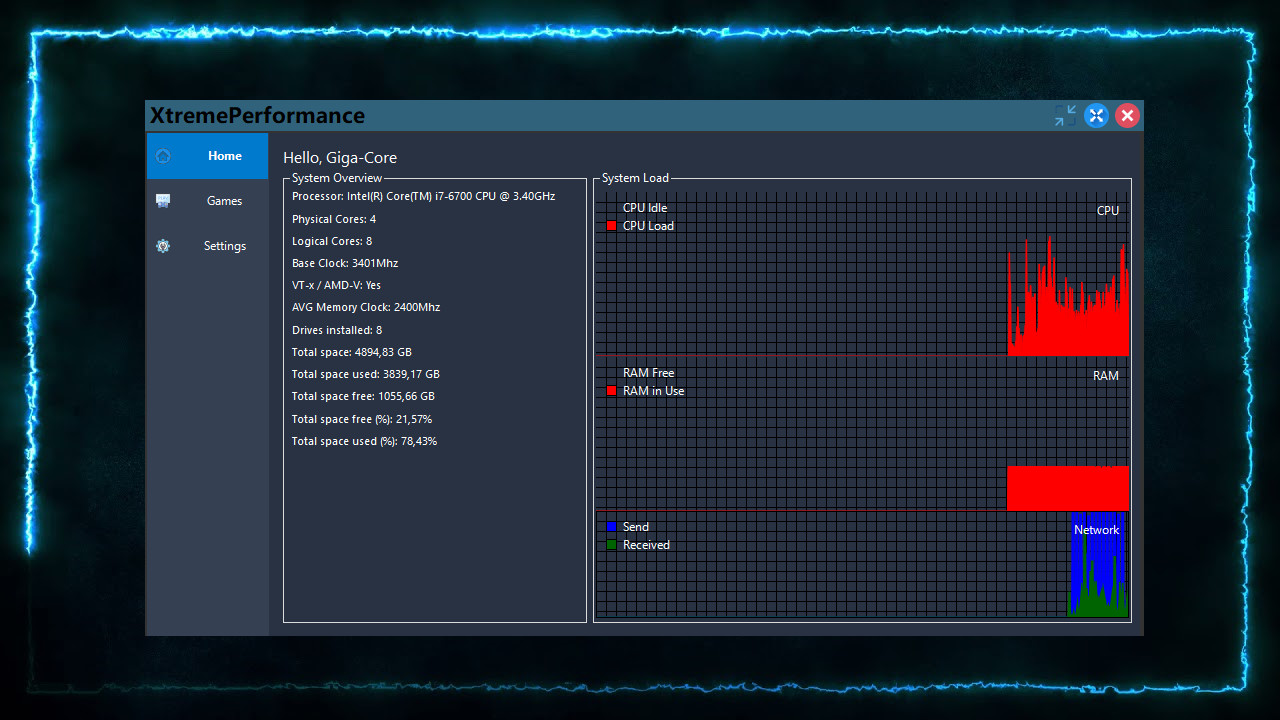Toggle the RAM Free legend entry
The height and width of the screenshot is (720, 1280).
[x=648, y=372]
